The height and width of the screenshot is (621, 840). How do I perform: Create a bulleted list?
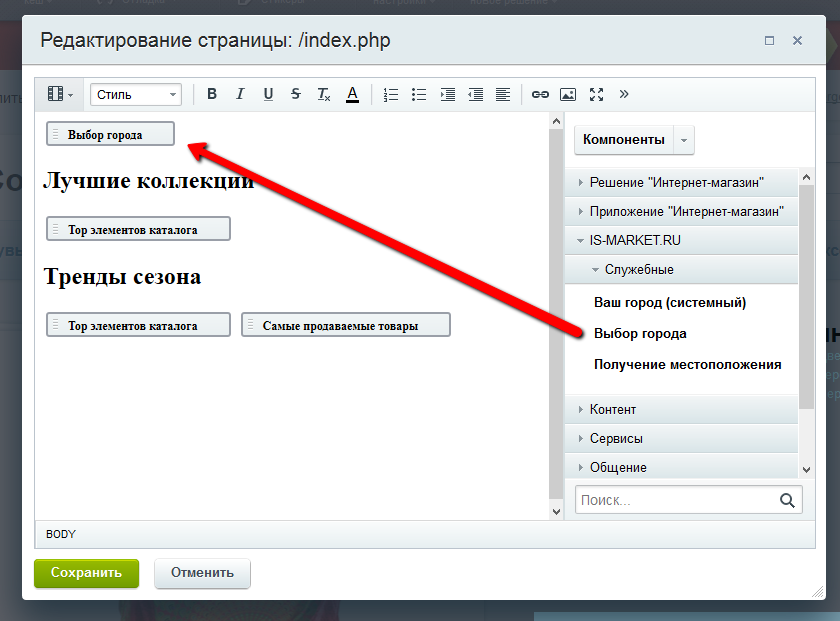pos(419,94)
